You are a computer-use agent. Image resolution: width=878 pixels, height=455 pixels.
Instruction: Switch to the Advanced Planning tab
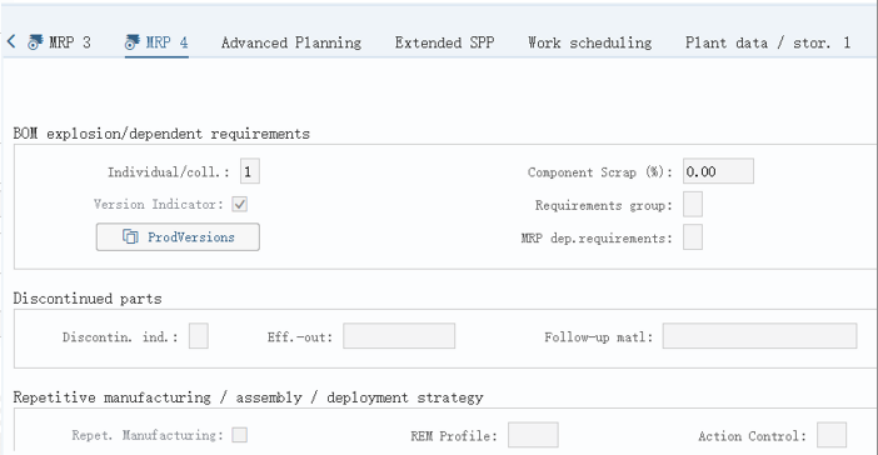pyautogui.click(x=291, y=43)
